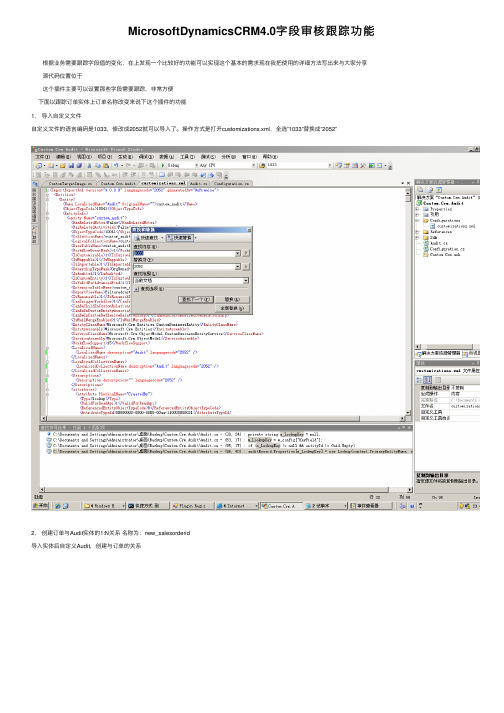The width and height of the screenshot is (504, 713).
Task: Click the Paste toolbar icon
Action: point(106,166)
